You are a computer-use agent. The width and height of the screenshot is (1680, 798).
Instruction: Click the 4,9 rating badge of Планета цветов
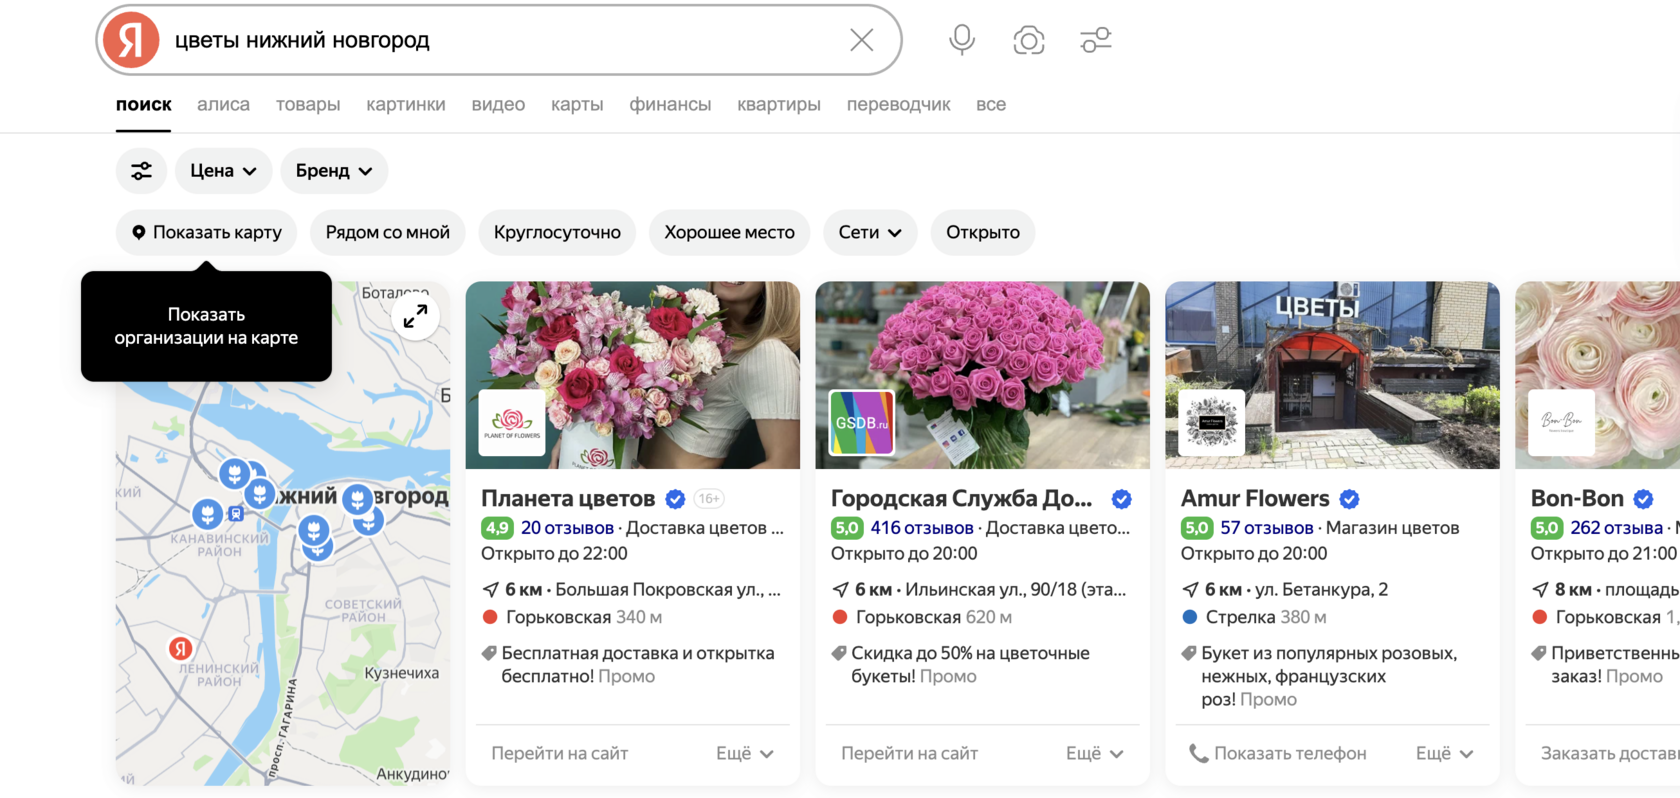coord(497,528)
